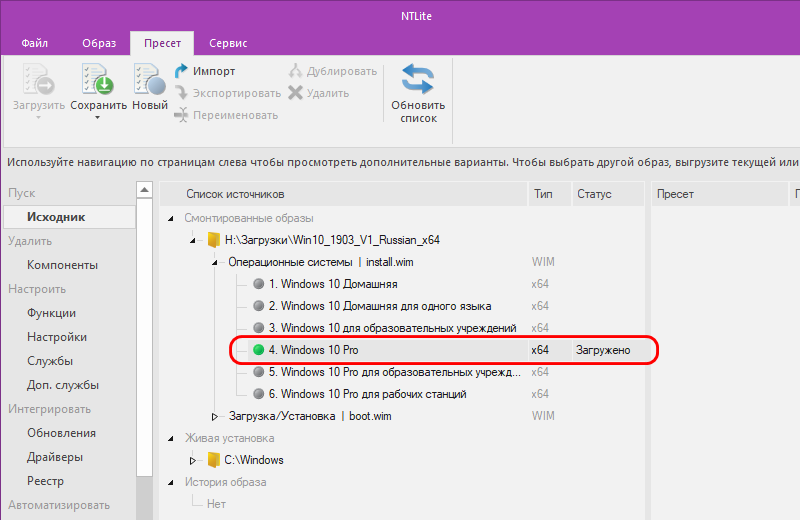The height and width of the screenshot is (520, 800).
Task: Collapse the H:\Загрузки\Win10_1903 node
Action: pos(193,240)
